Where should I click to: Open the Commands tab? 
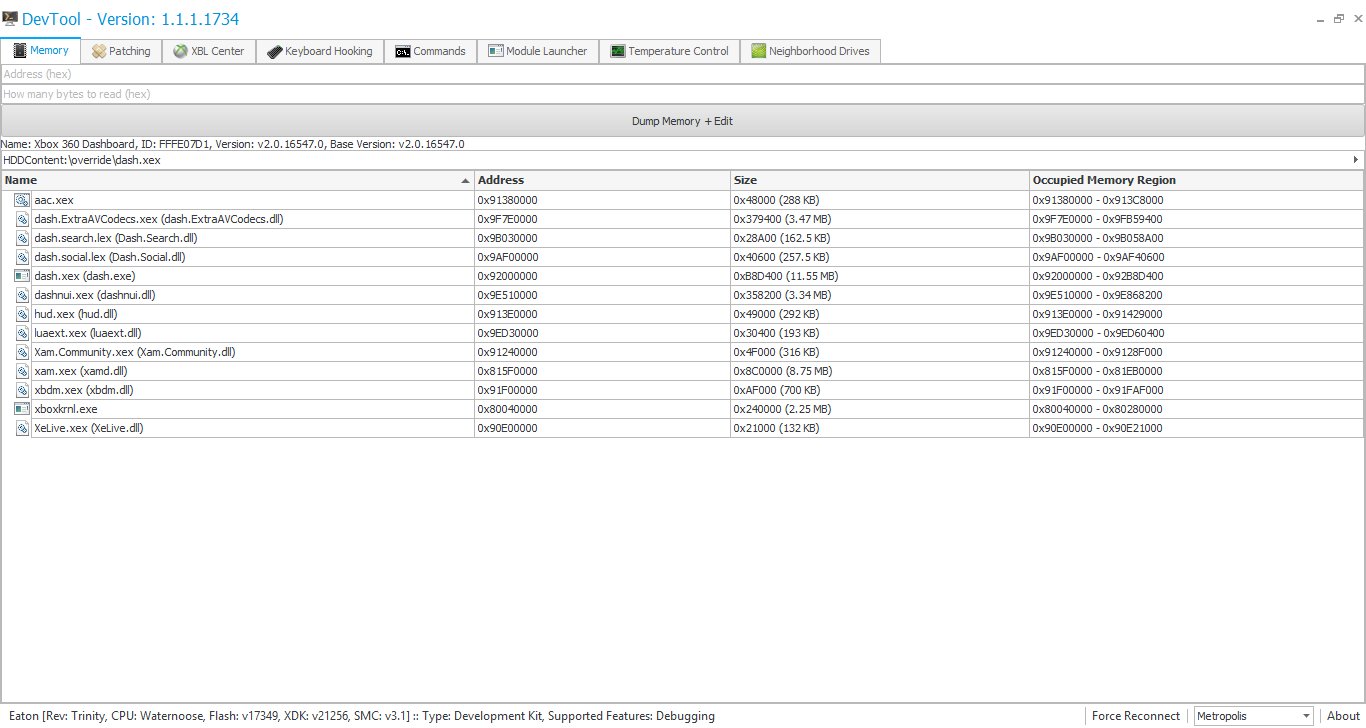431,51
